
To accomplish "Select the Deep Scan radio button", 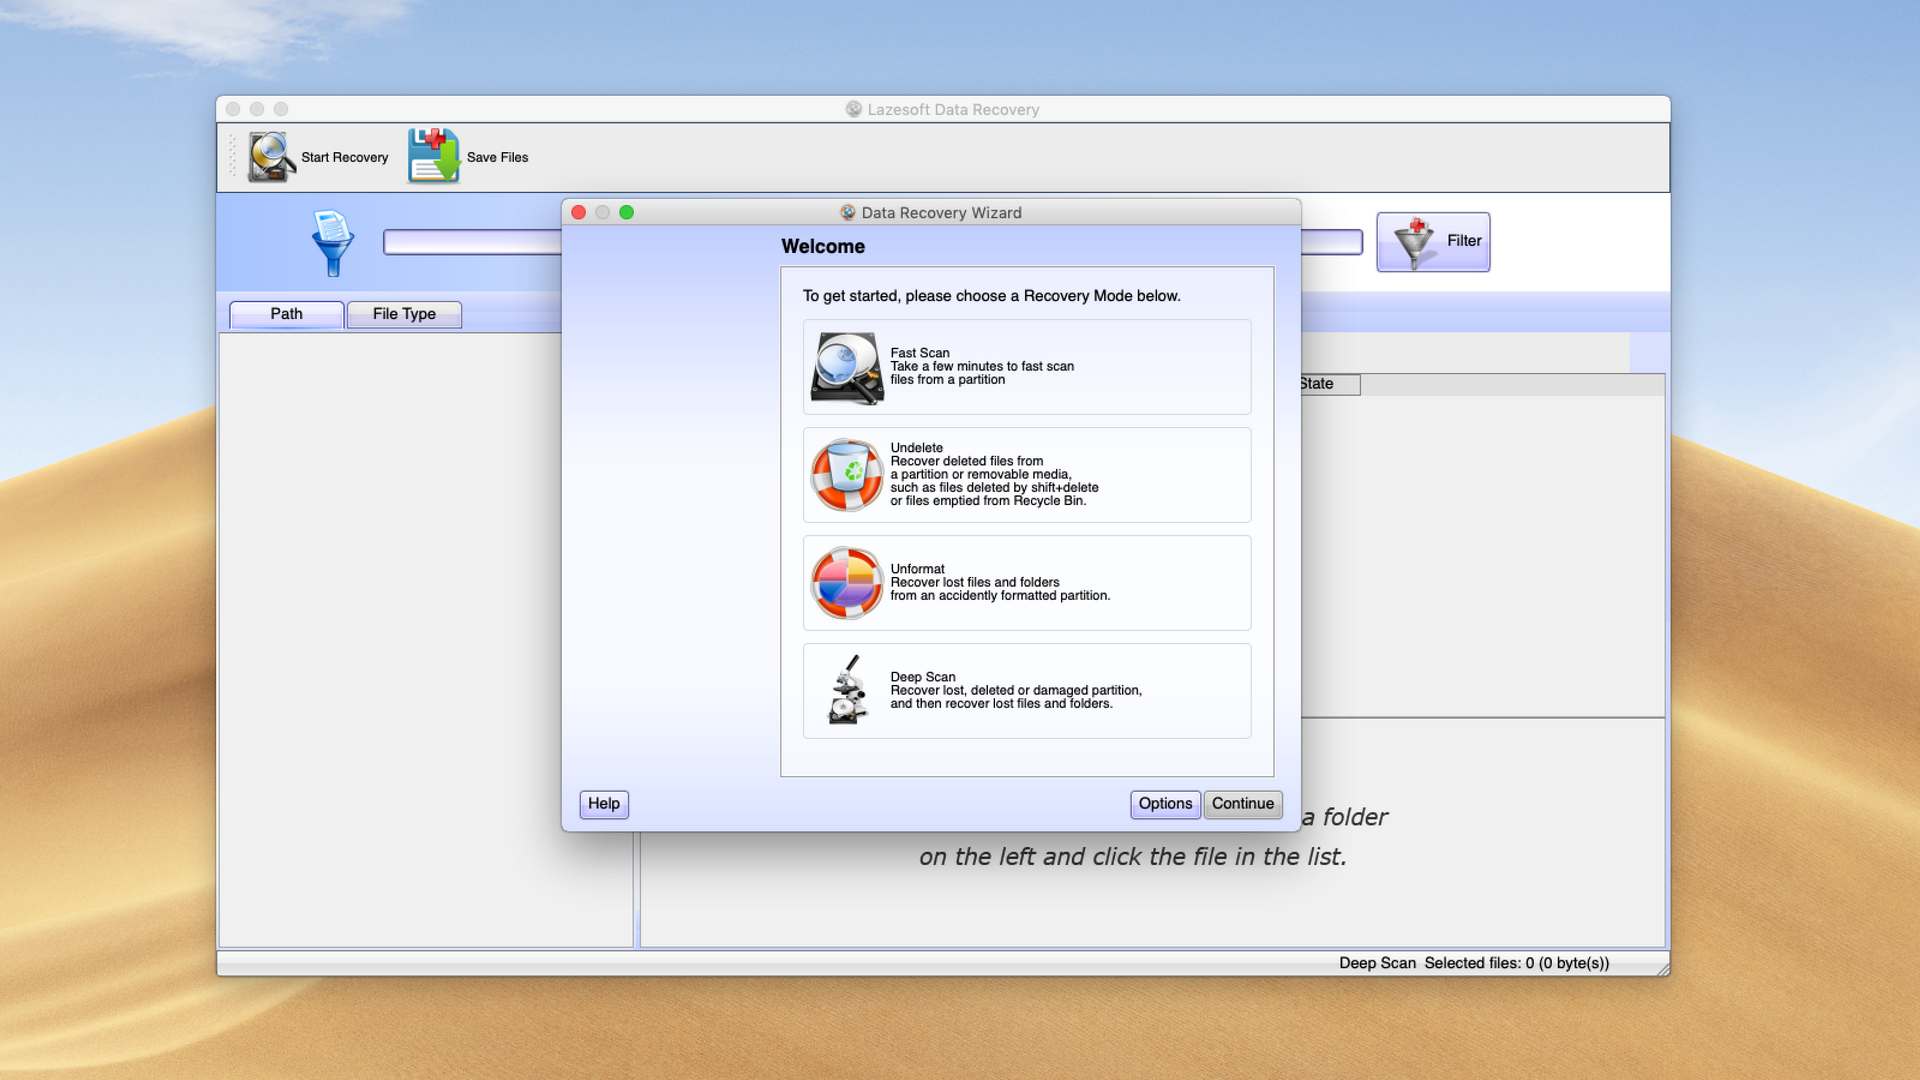I will [x=1027, y=690].
